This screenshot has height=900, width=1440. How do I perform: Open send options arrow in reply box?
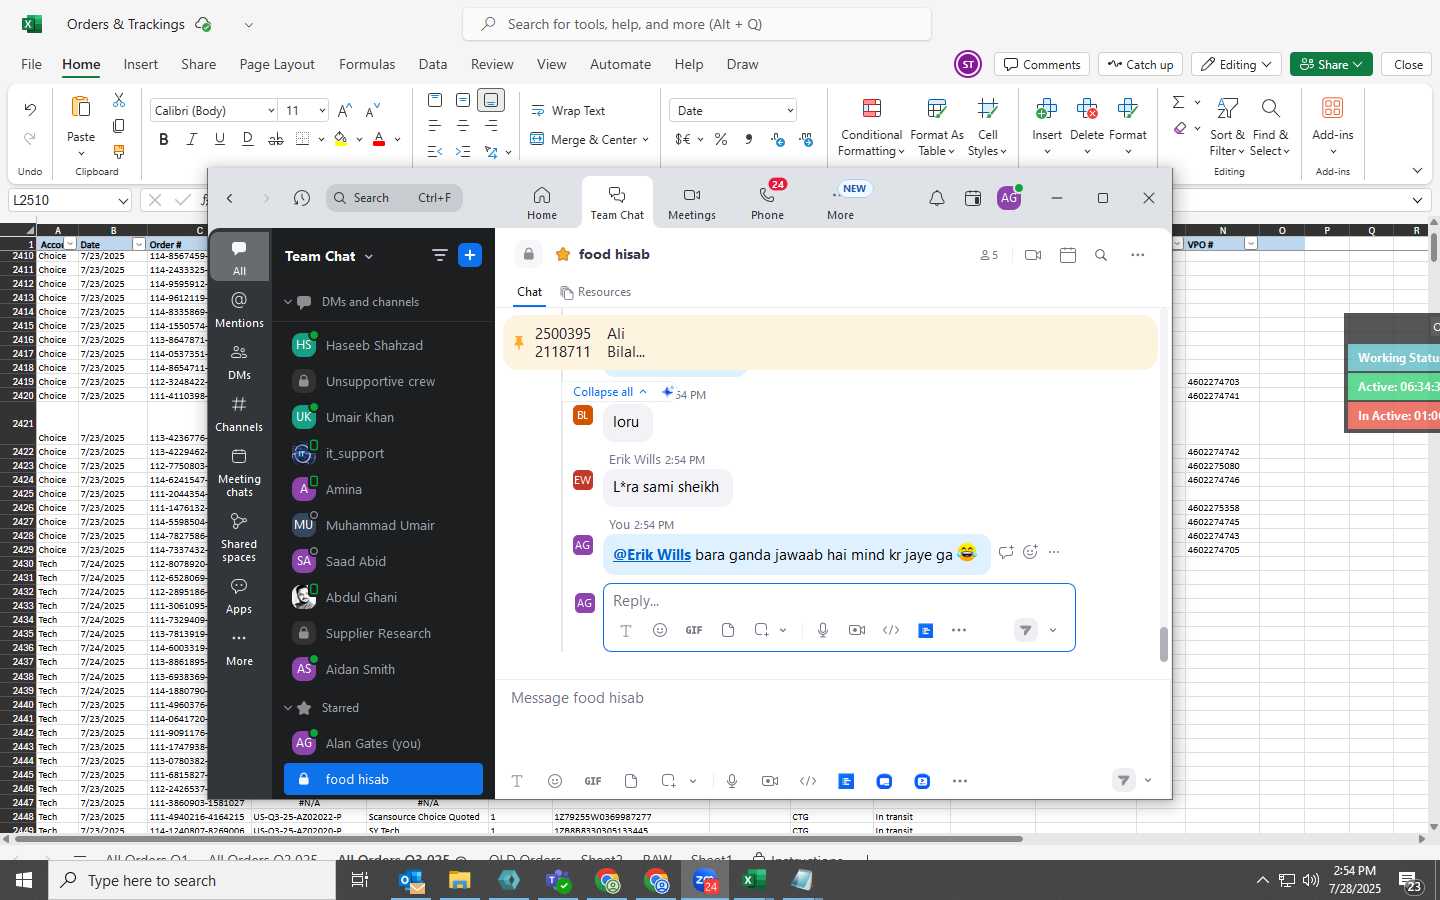coord(1052,630)
